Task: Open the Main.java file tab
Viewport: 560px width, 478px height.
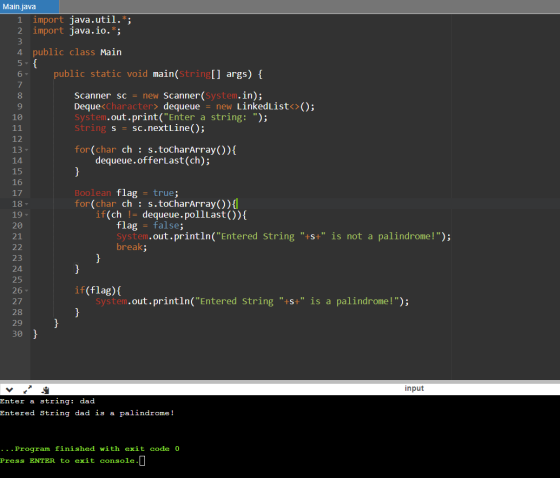Action: (29, 6)
